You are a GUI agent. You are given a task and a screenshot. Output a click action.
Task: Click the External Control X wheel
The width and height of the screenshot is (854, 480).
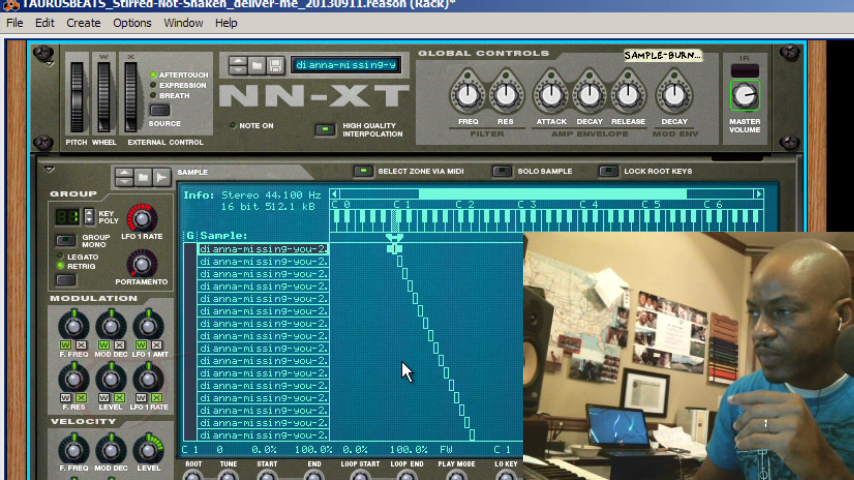pos(131,96)
